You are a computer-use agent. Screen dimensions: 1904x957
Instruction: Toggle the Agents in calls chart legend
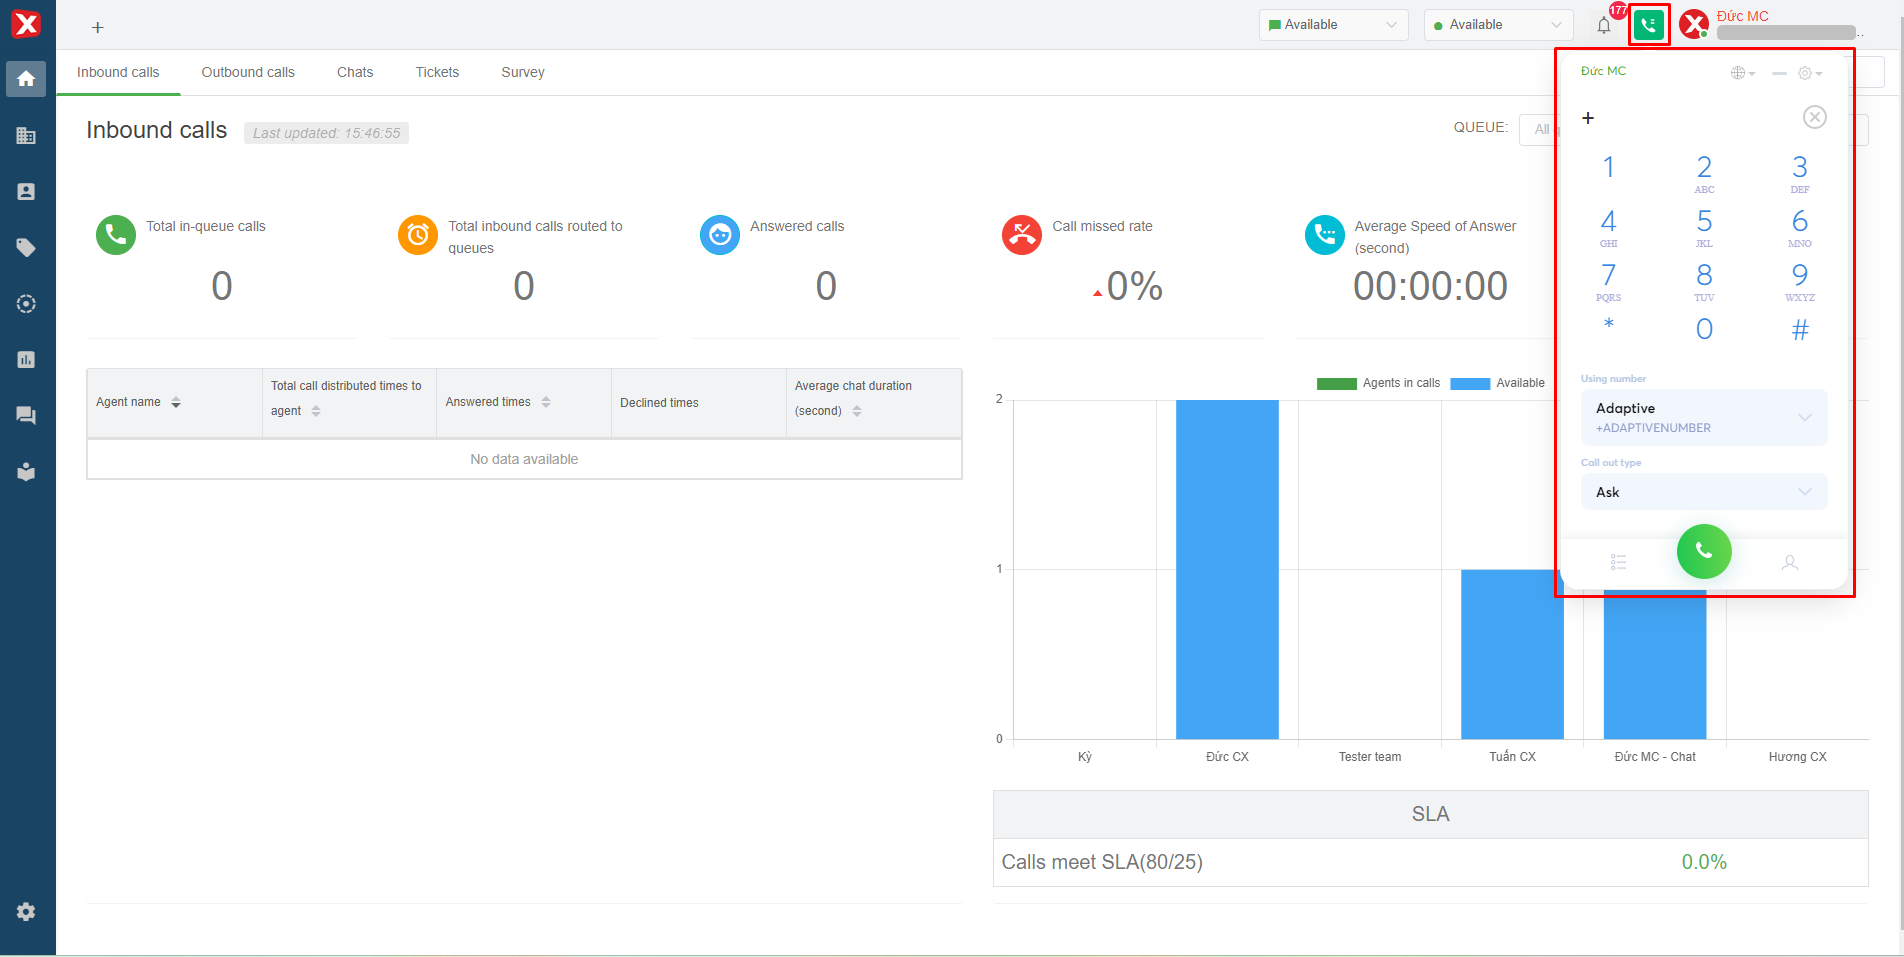coord(1378,383)
